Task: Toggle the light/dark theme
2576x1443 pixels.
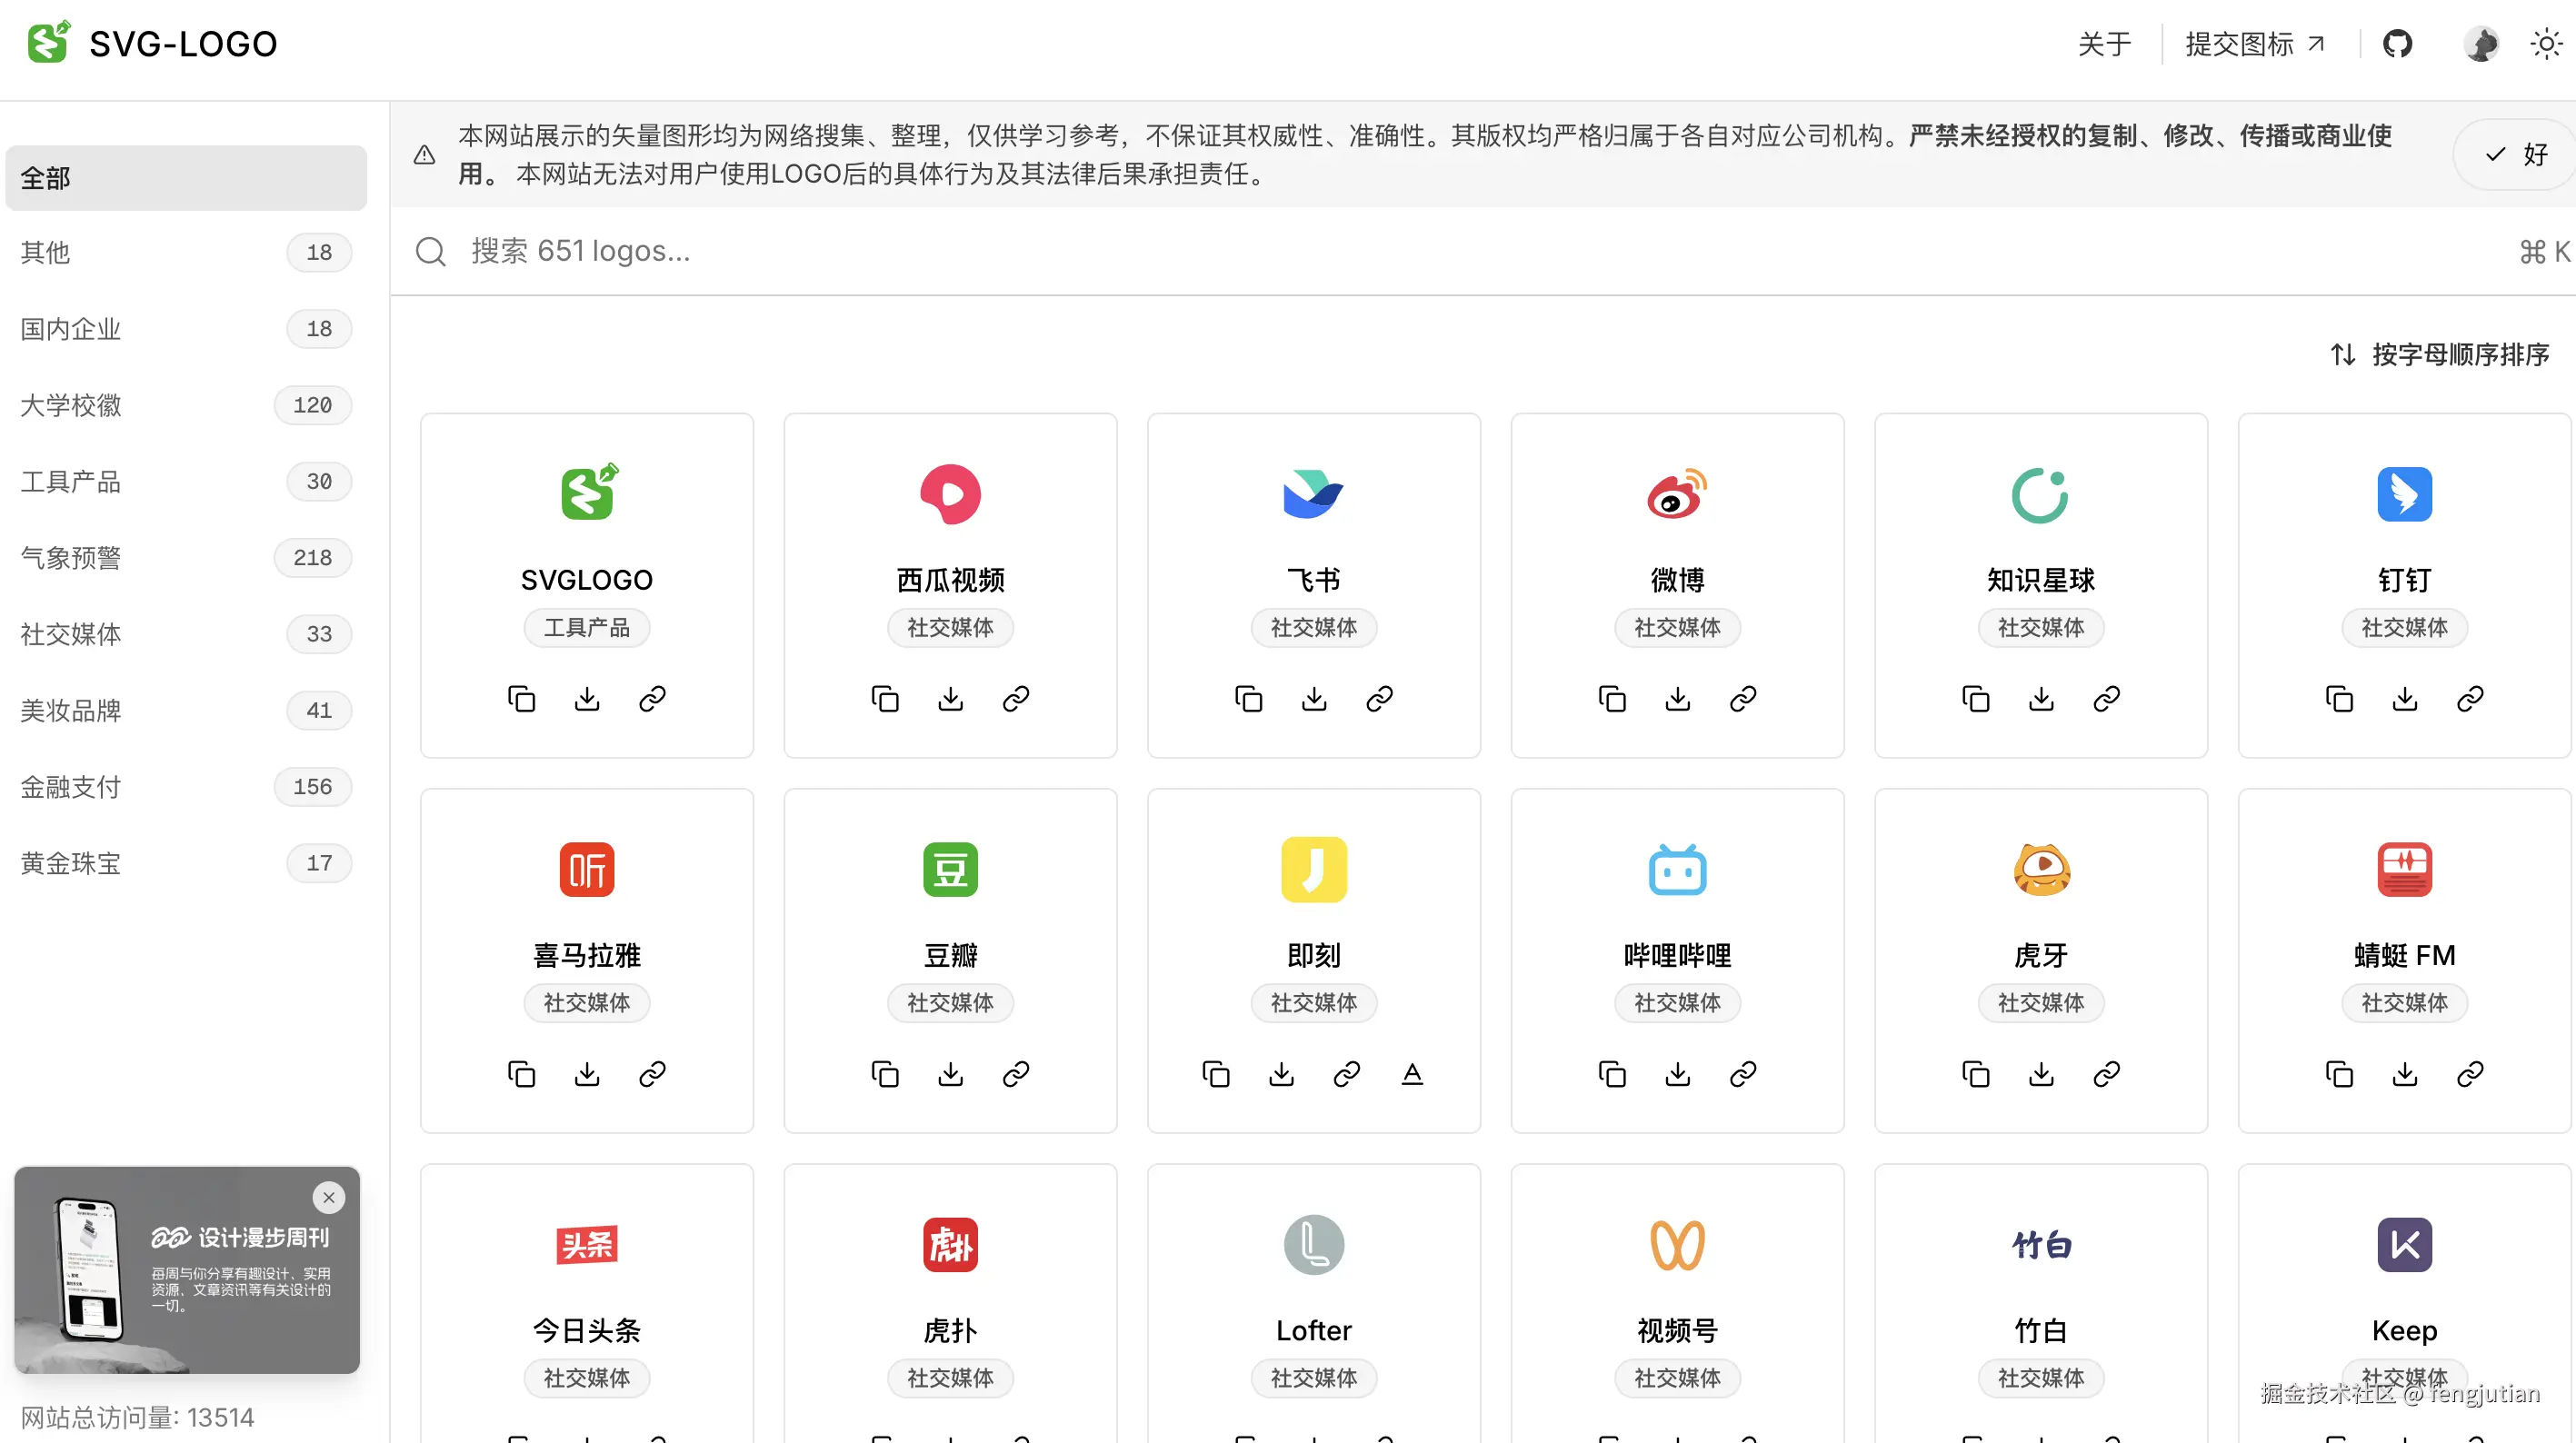Action: [2546, 44]
